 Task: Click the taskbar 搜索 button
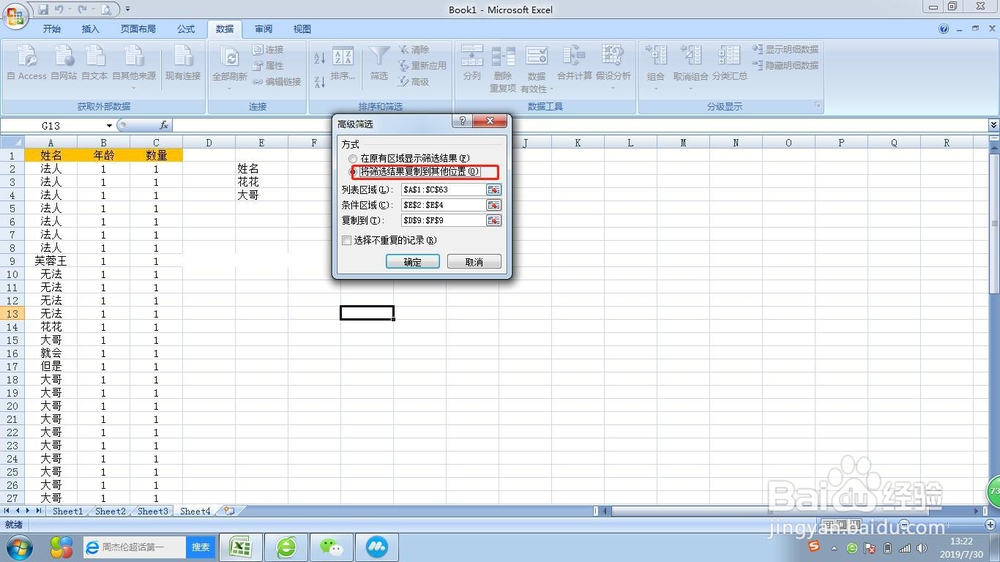[200, 547]
